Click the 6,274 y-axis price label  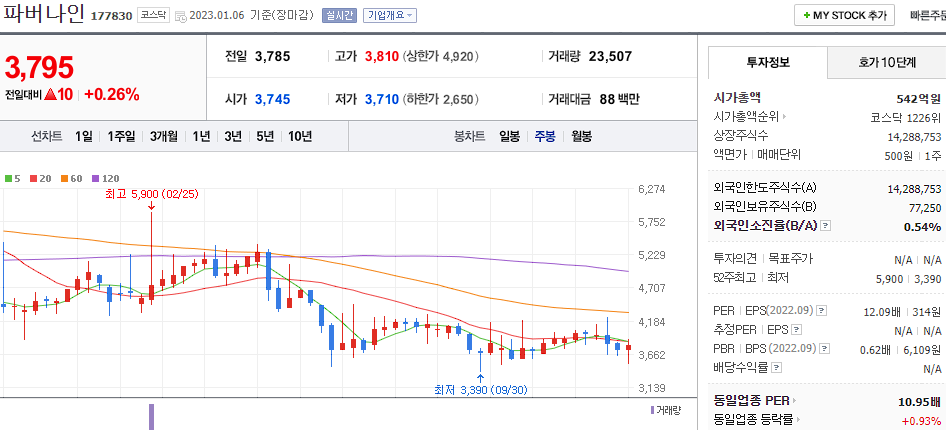pyautogui.click(x=652, y=189)
